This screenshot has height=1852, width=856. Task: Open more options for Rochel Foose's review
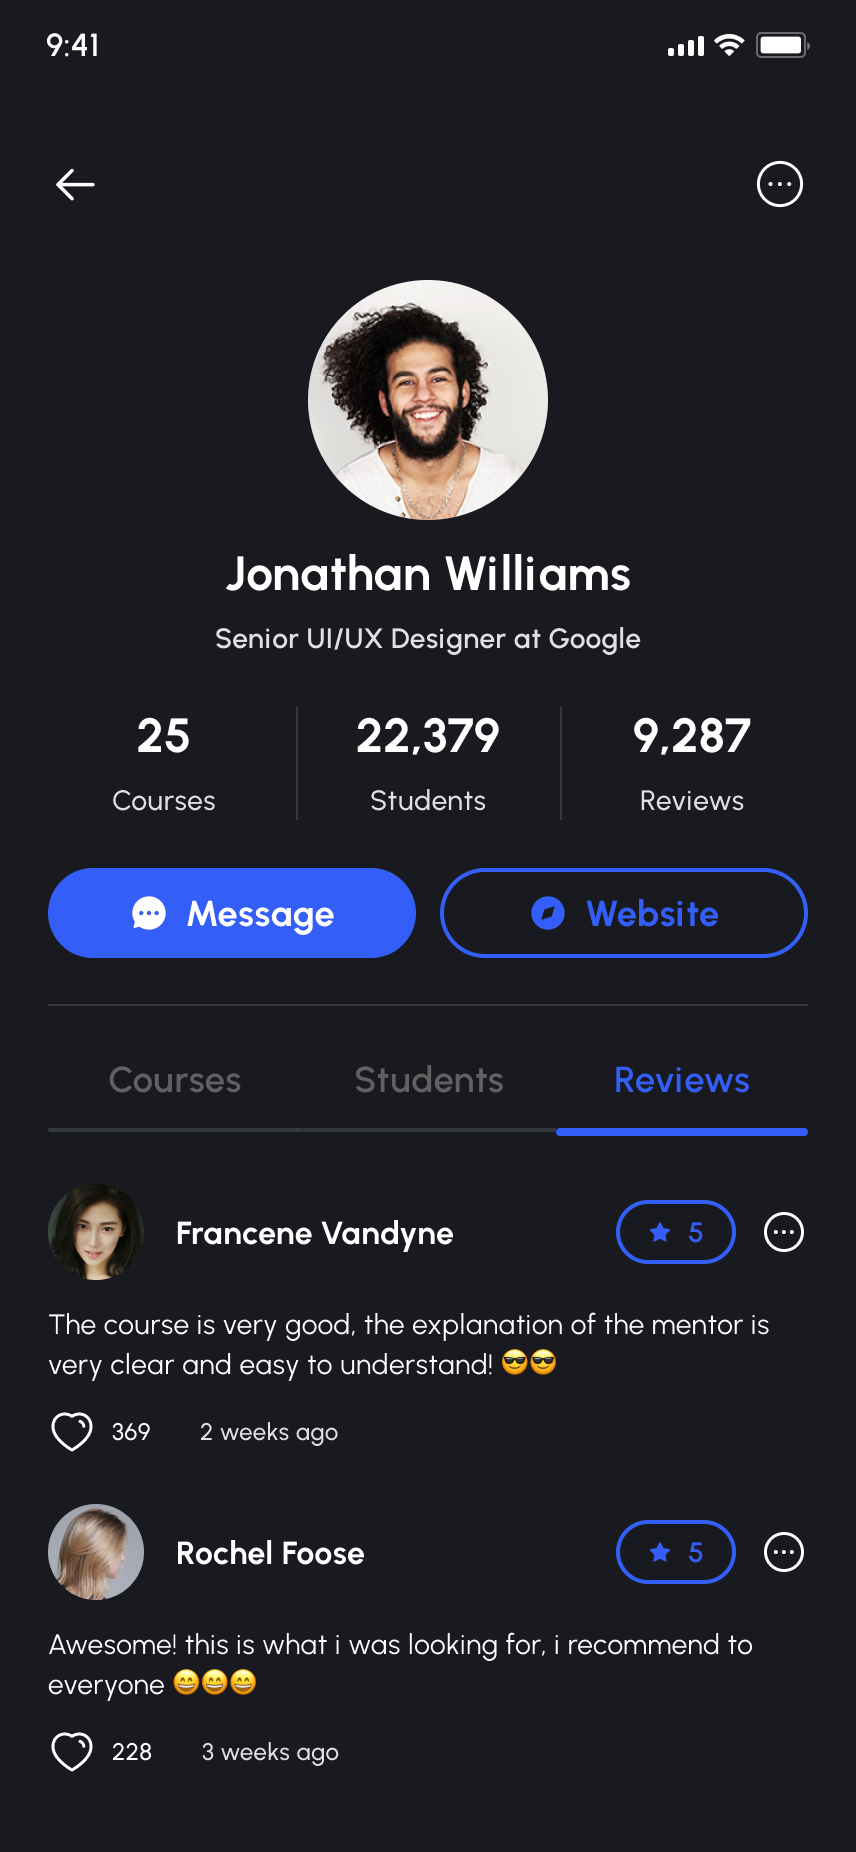tap(784, 1552)
